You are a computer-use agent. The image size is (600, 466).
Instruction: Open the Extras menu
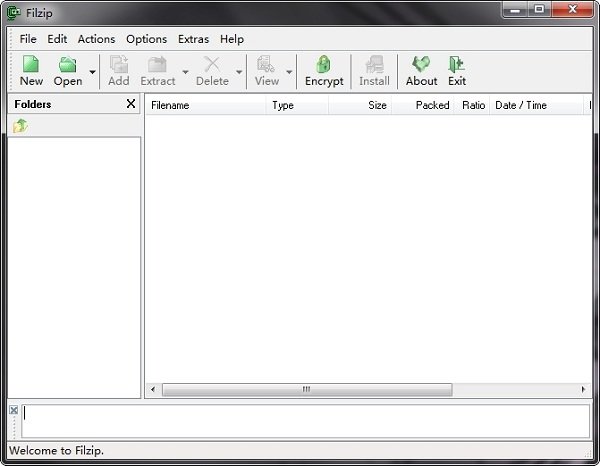pyautogui.click(x=194, y=39)
